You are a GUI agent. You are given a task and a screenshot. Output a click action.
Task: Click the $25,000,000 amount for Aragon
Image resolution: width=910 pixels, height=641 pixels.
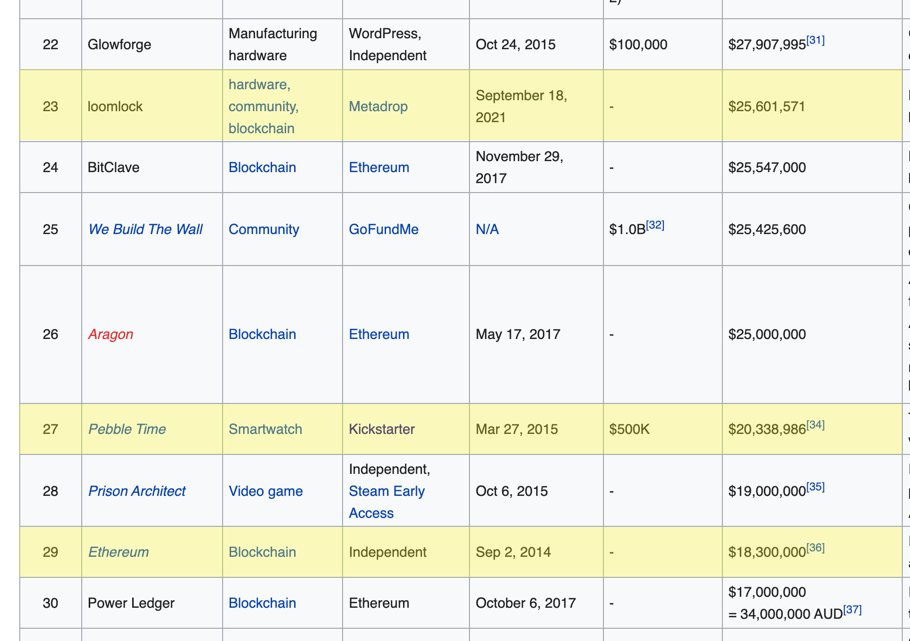tap(767, 334)
